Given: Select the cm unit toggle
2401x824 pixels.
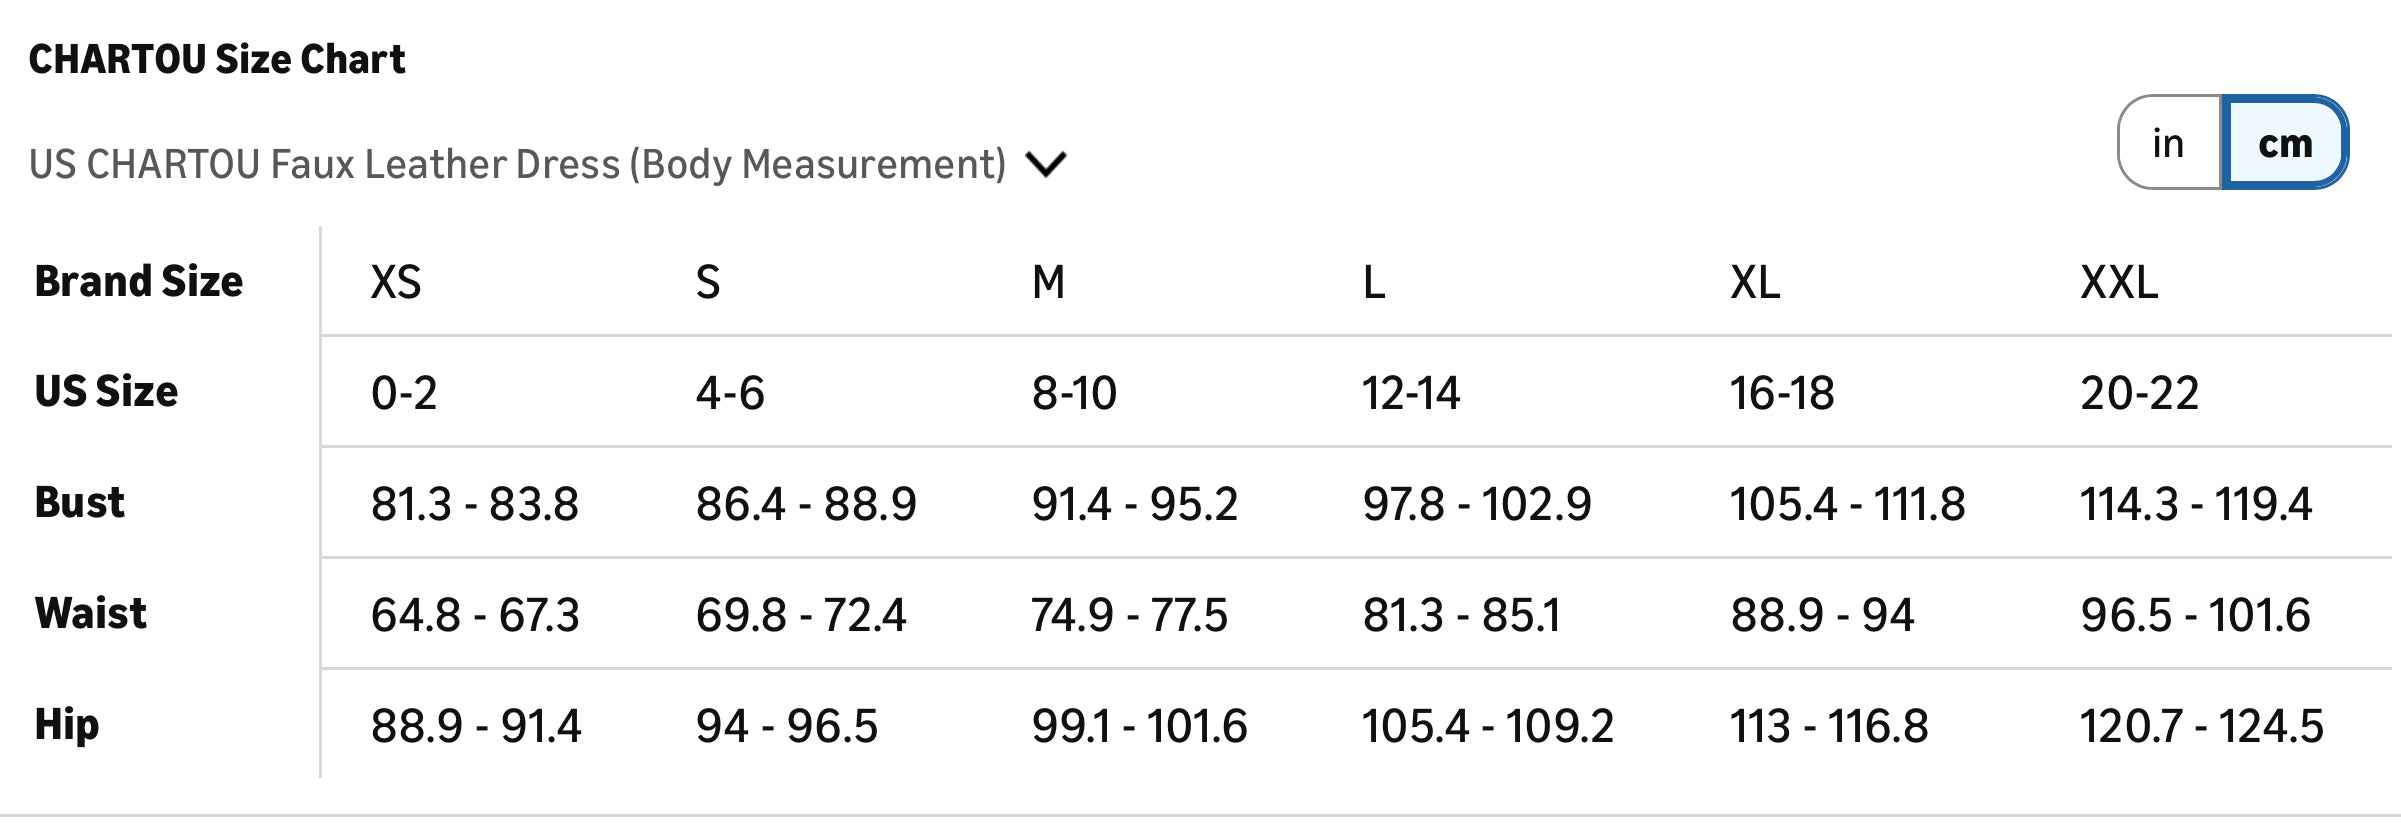Looking at the screenshot, I should pos(2285,143).
